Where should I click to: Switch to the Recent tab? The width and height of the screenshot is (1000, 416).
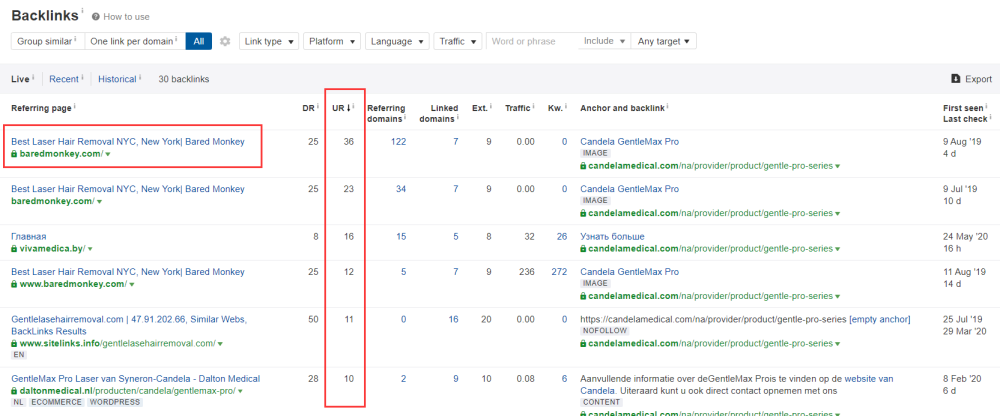point(64,79)
